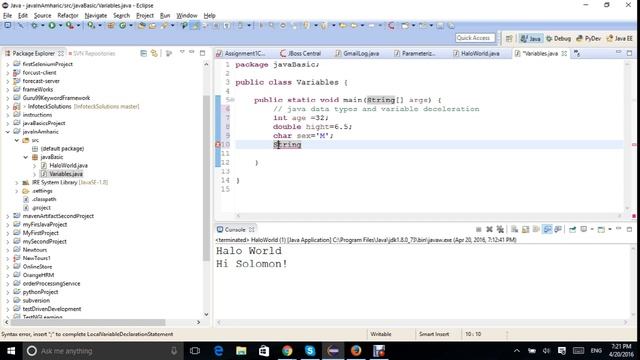640x360 pixels.
Task: Select the Java perspective button
Action: pyautogui.click(x=531, y=38)
